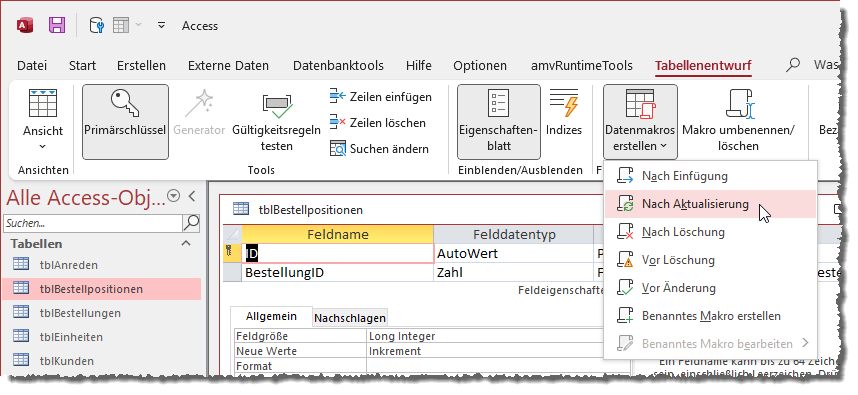This screenshot has width=858, height=395.
Task: Switch to the Erstellen tab
Action: [x=141, y=66]
